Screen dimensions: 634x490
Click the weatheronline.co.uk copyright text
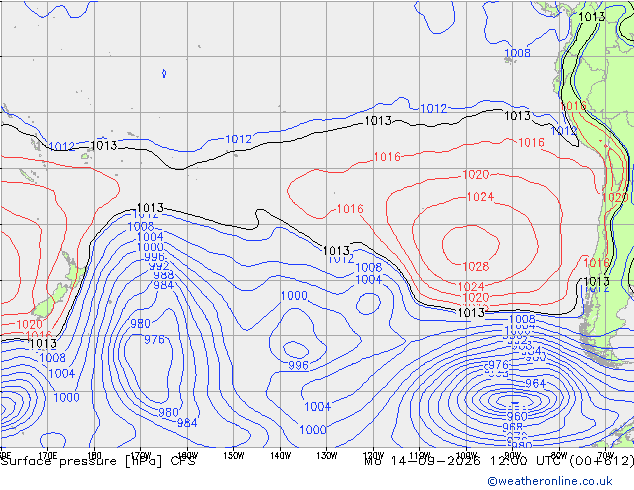(x=550, y=481)
